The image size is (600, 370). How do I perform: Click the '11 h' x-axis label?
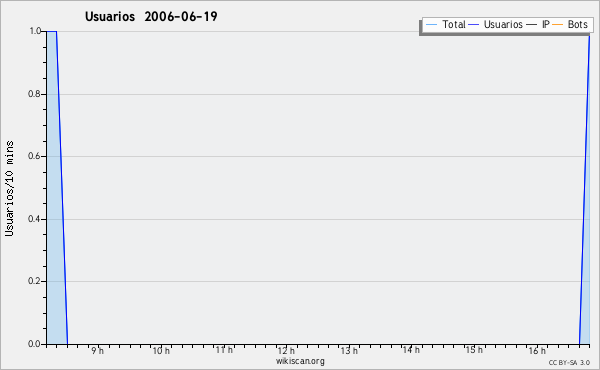pos(224,350)
